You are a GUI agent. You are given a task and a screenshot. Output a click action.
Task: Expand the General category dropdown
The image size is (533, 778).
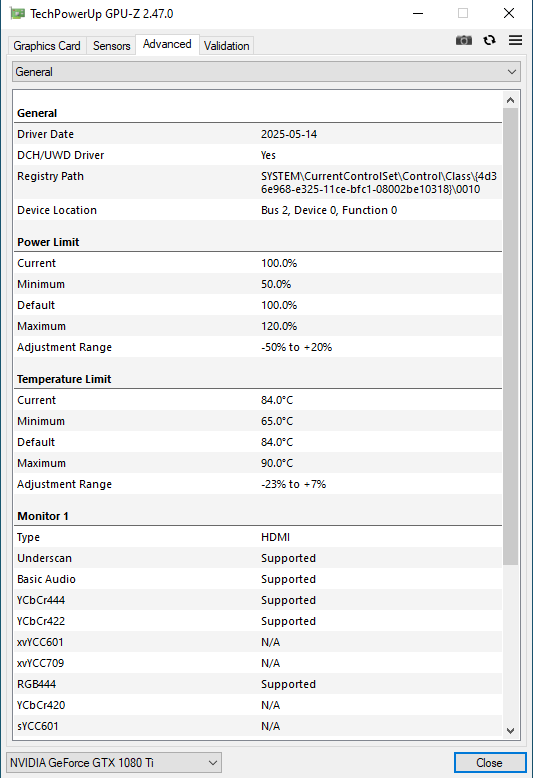tap(266, 72)
